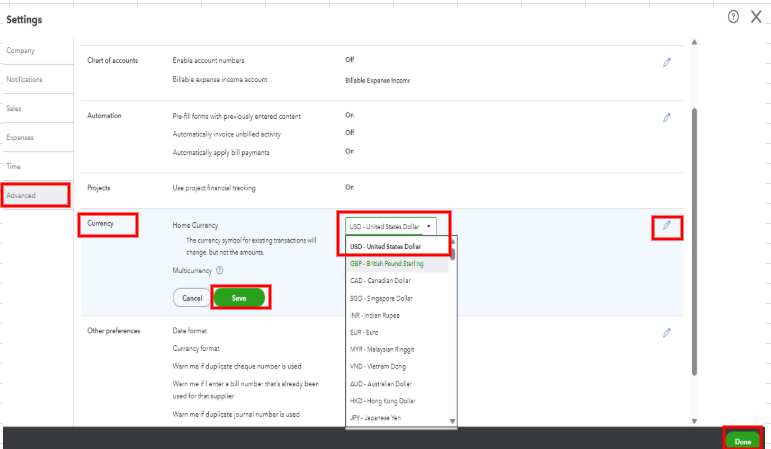Pick INR - Indian Rupee currency
This screenshot has width=771, height=449.
click(x=375, y=315)
